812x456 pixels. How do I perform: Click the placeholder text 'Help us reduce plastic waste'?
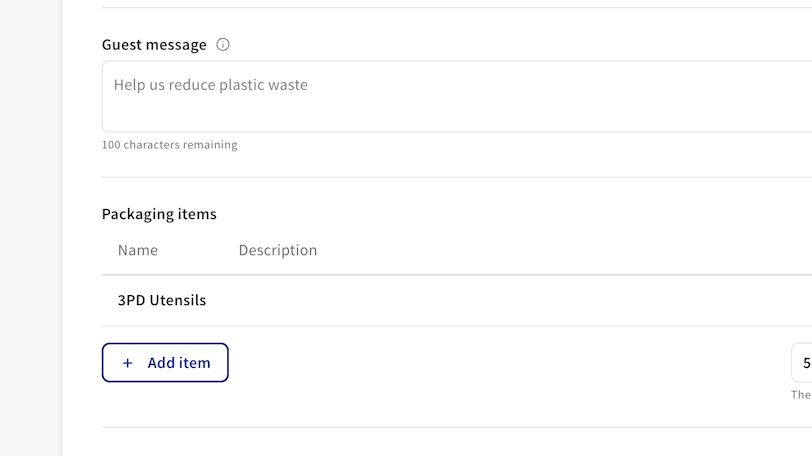coord(210,85)
